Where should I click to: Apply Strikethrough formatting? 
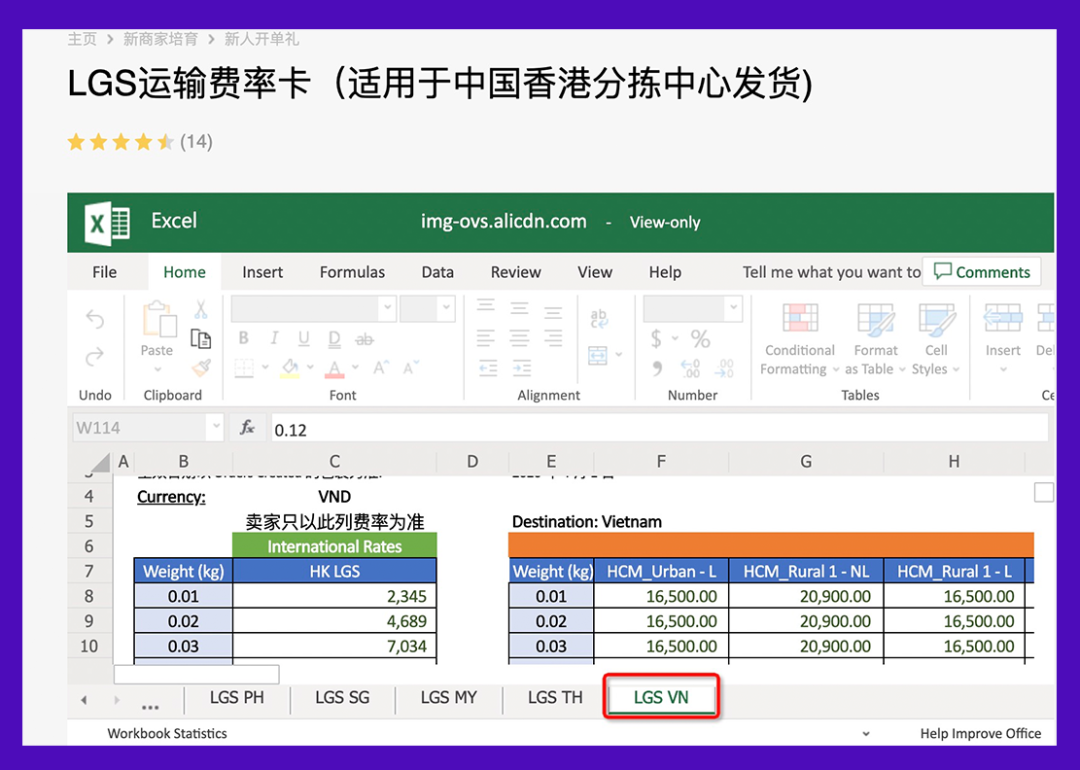(x=364, y=339)
